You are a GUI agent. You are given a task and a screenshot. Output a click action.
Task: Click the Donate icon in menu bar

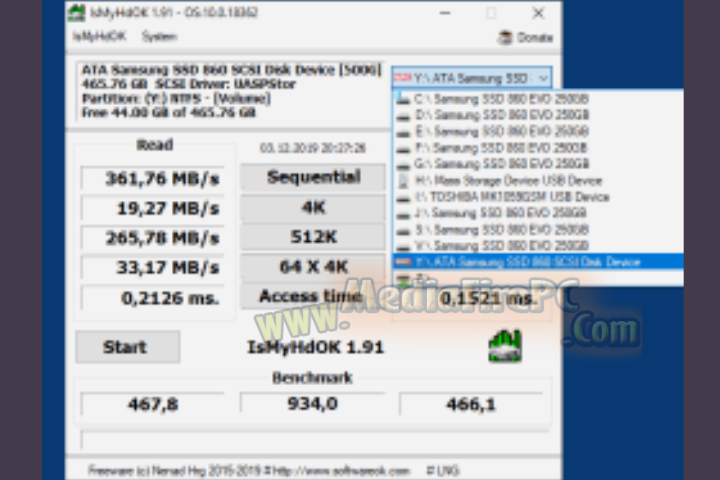click(x=505, y=37)
